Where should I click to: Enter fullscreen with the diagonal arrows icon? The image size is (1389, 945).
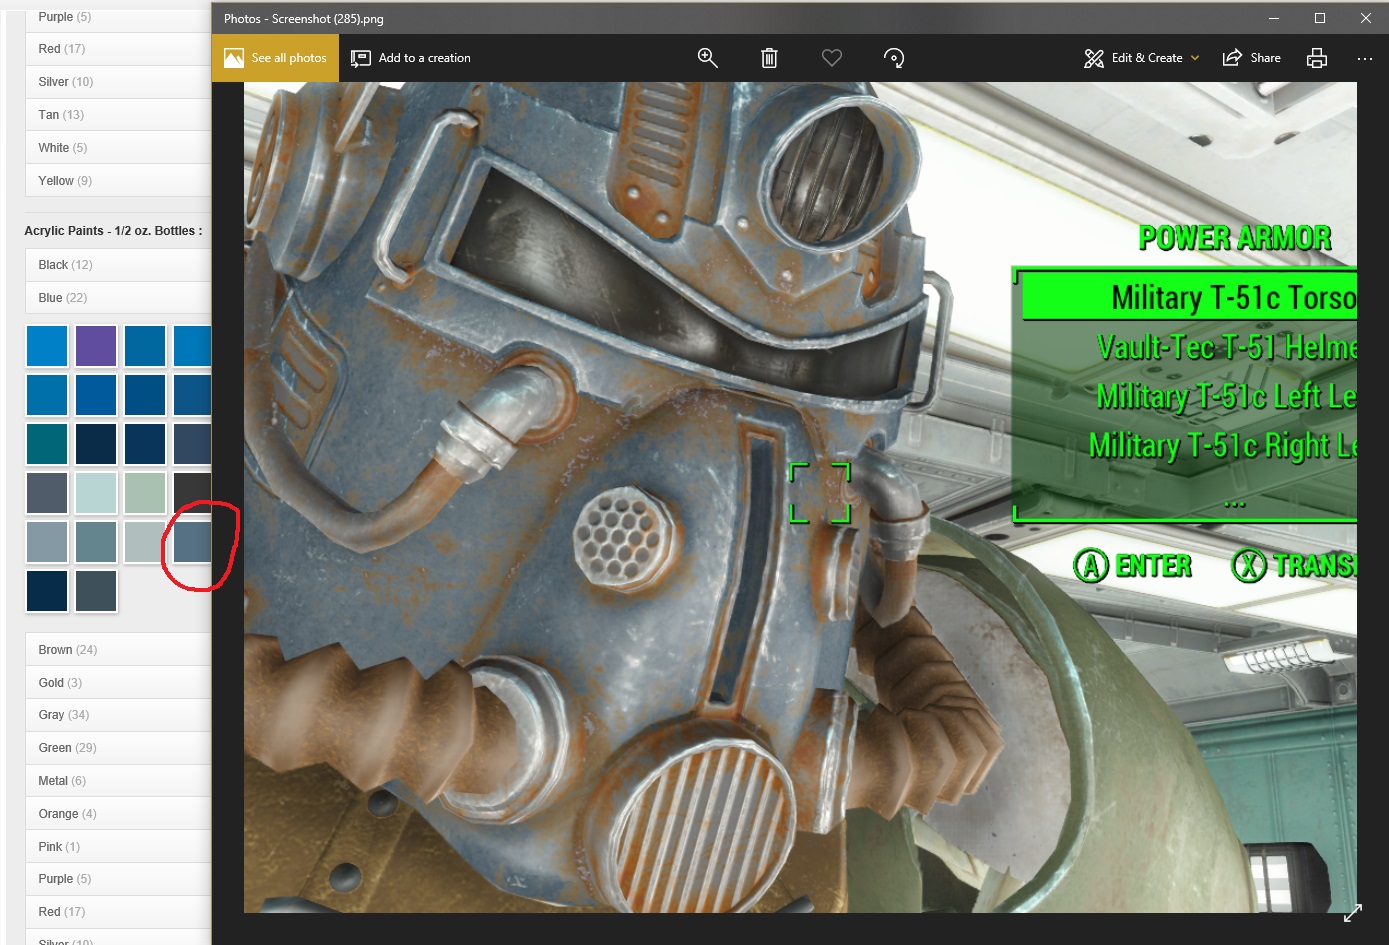1353,913
